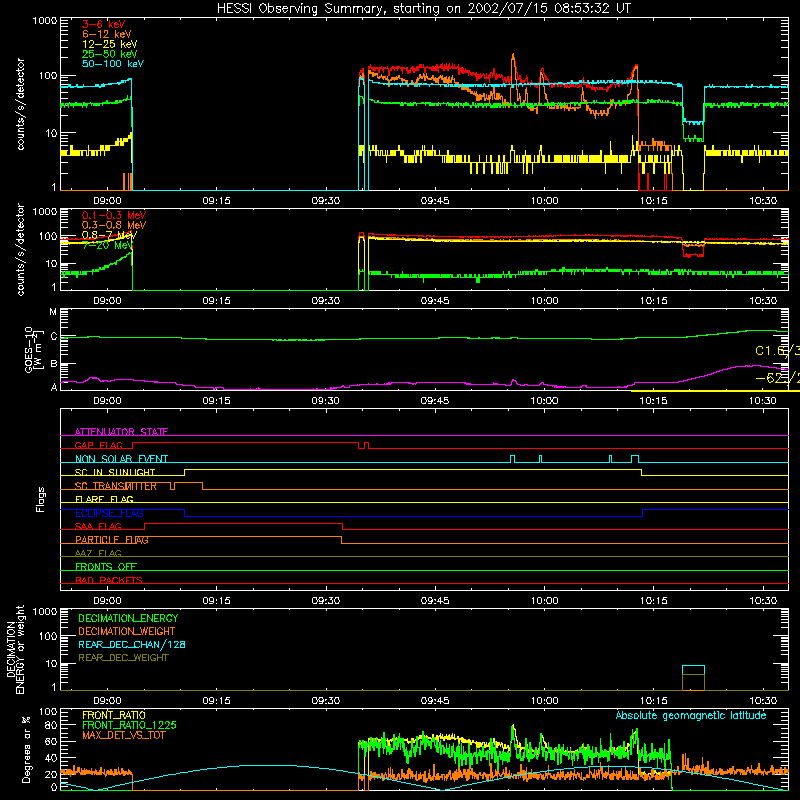
Task: Click the GOES-10 axis label
Action: pos(32,349)
